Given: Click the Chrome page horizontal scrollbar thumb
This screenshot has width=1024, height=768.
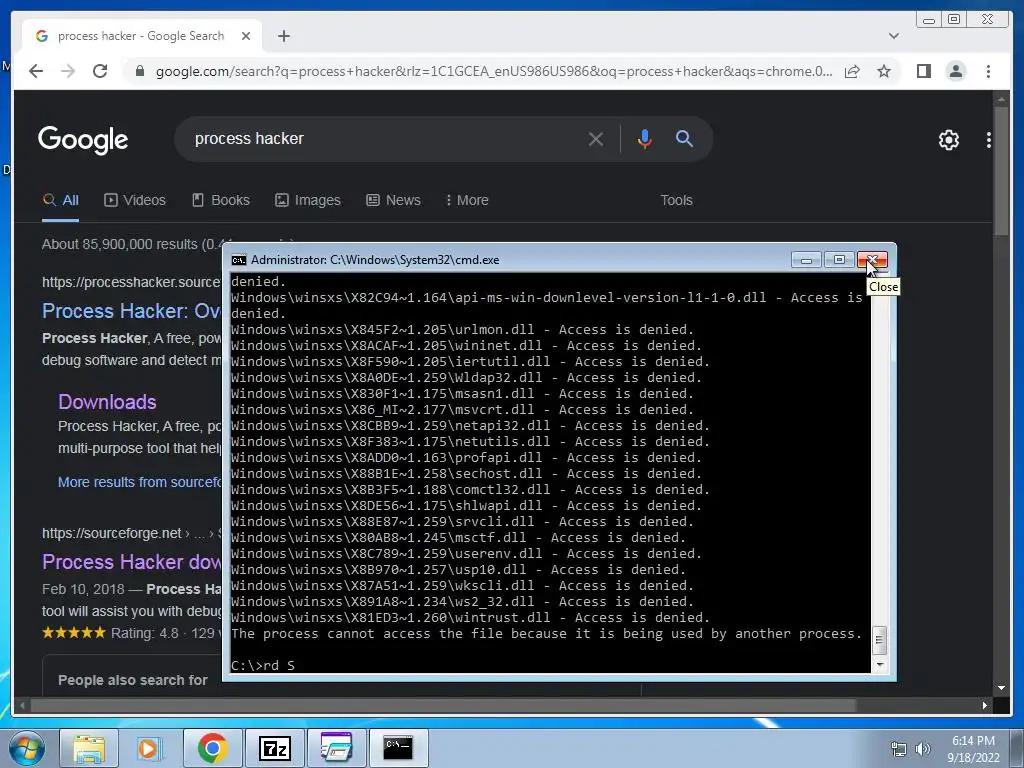Looking at the screenshot, I should pyautogui.click(x=443, y=705).
